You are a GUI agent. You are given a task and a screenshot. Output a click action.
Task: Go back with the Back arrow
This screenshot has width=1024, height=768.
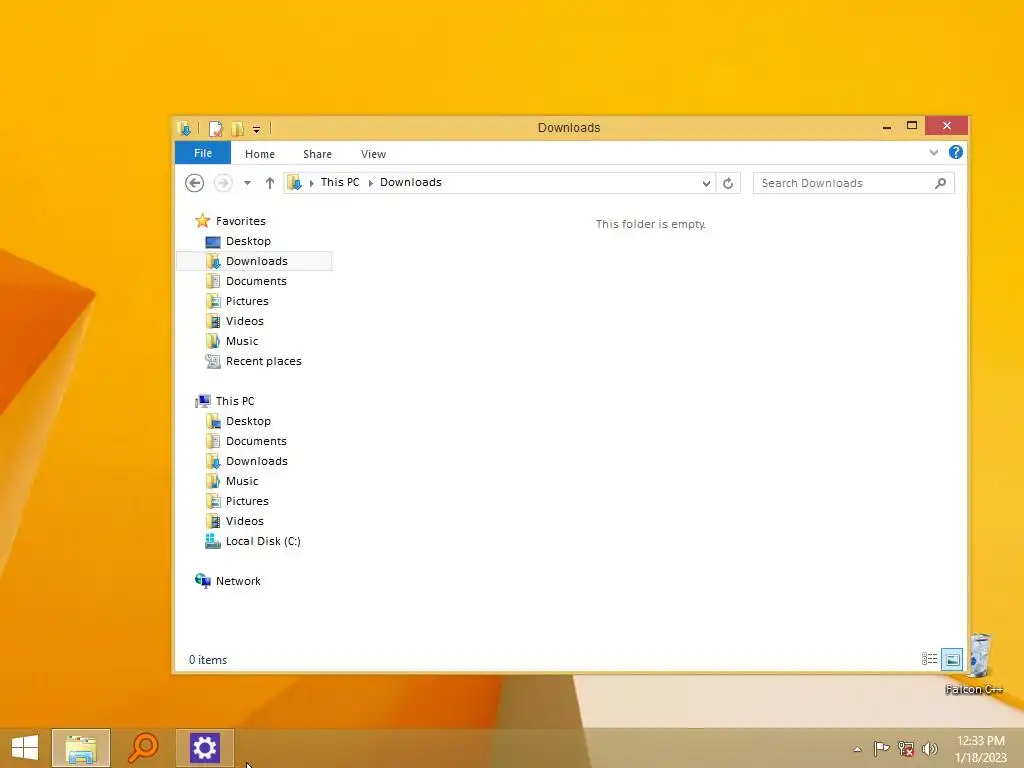[x=195, y=183]
